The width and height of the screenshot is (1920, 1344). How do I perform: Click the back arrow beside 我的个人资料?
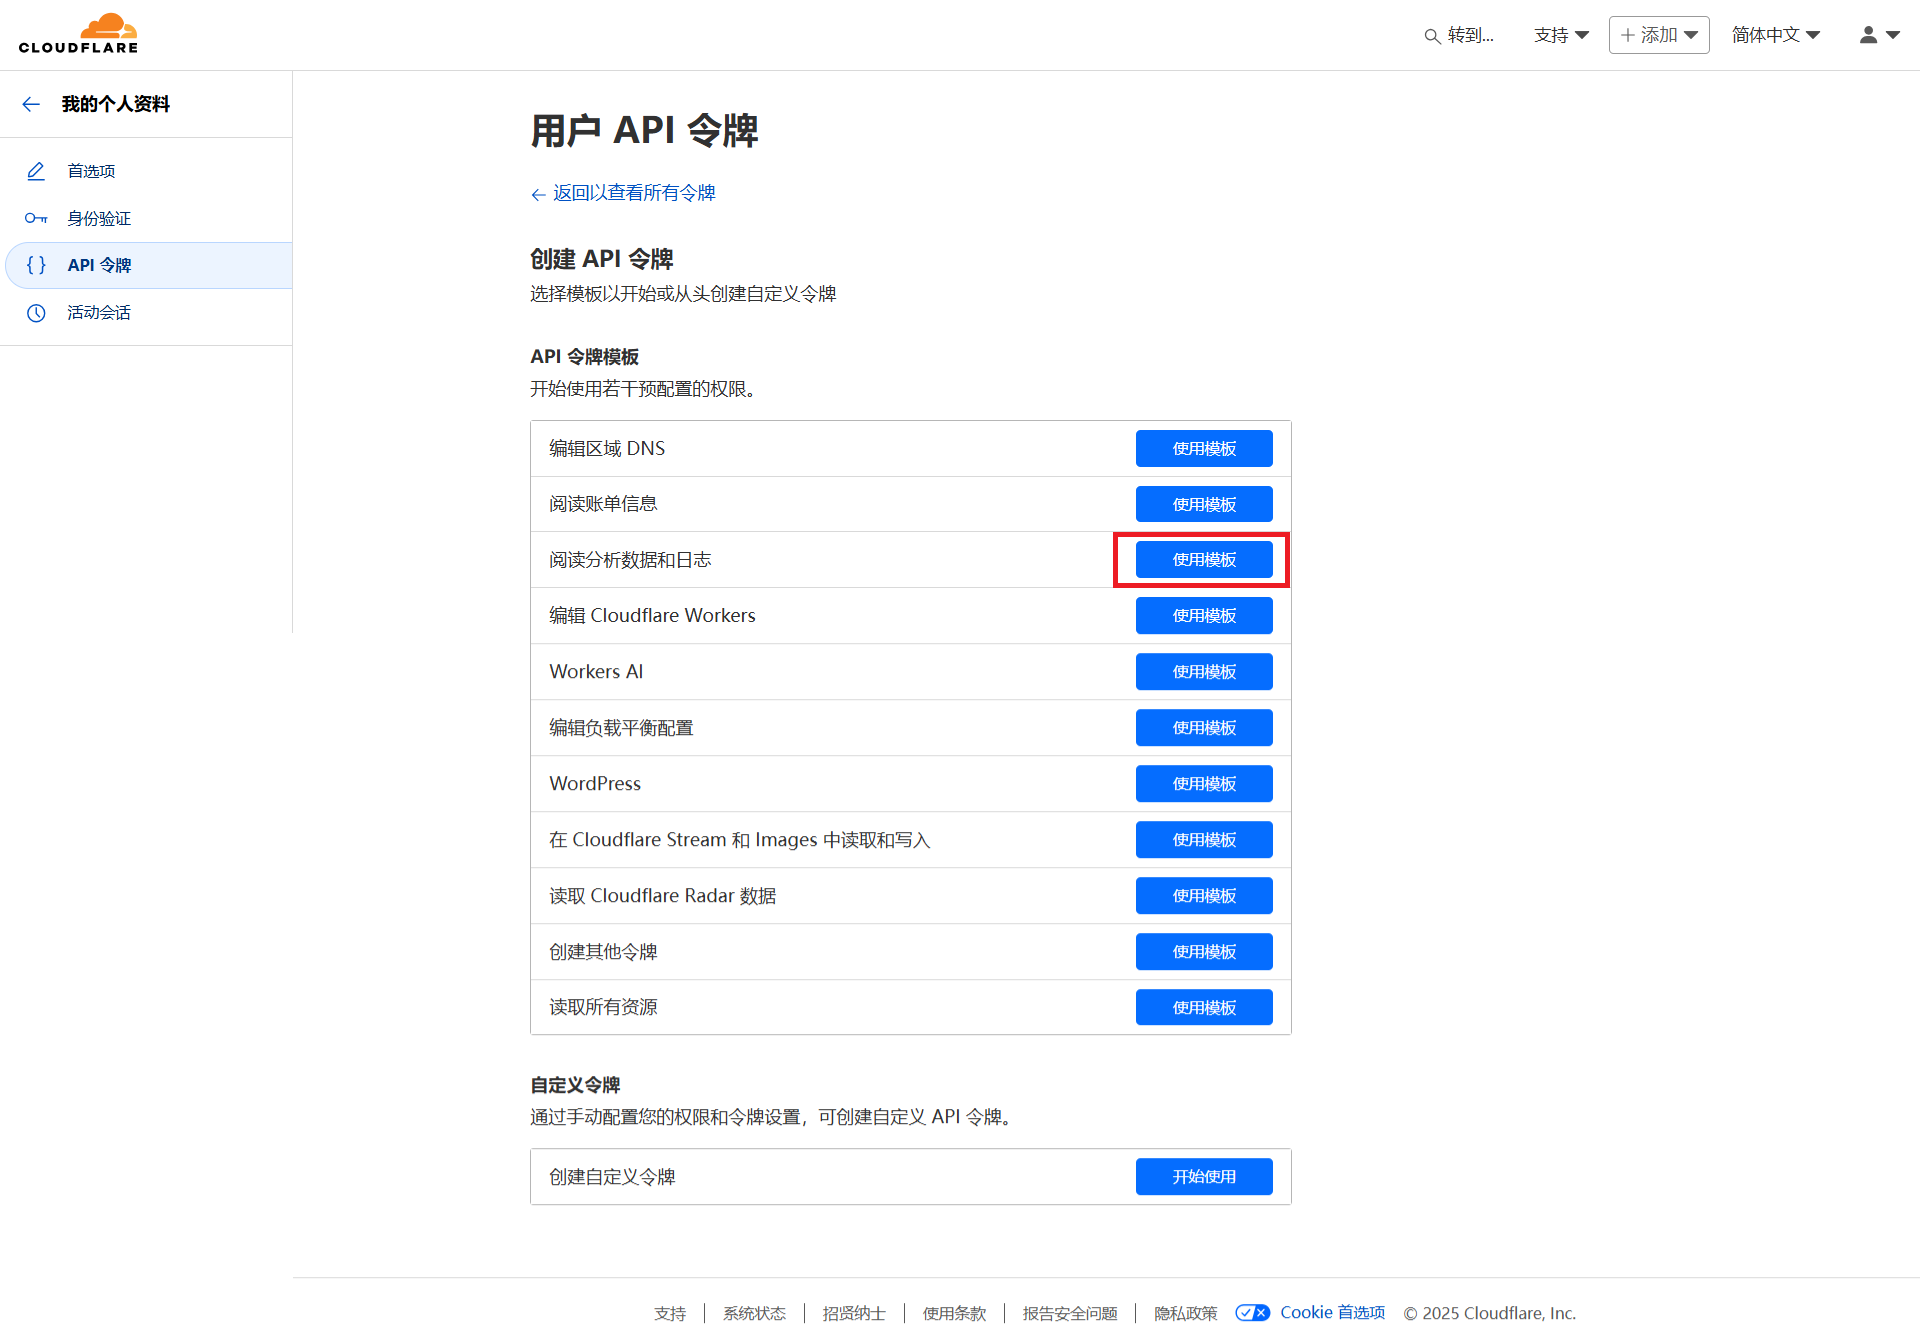[31, 104]
